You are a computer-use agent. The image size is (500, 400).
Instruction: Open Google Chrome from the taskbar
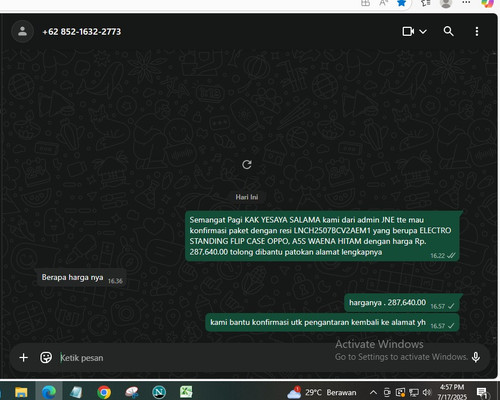[x=104, y=392]
